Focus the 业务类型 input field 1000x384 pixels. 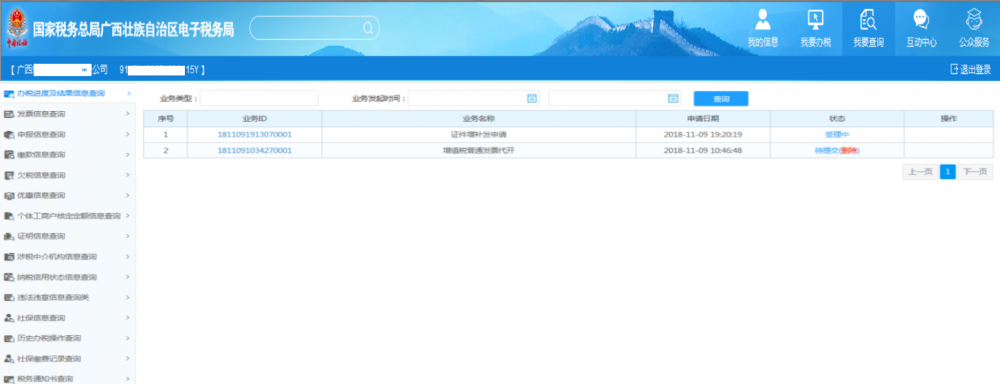coord(259,98)
